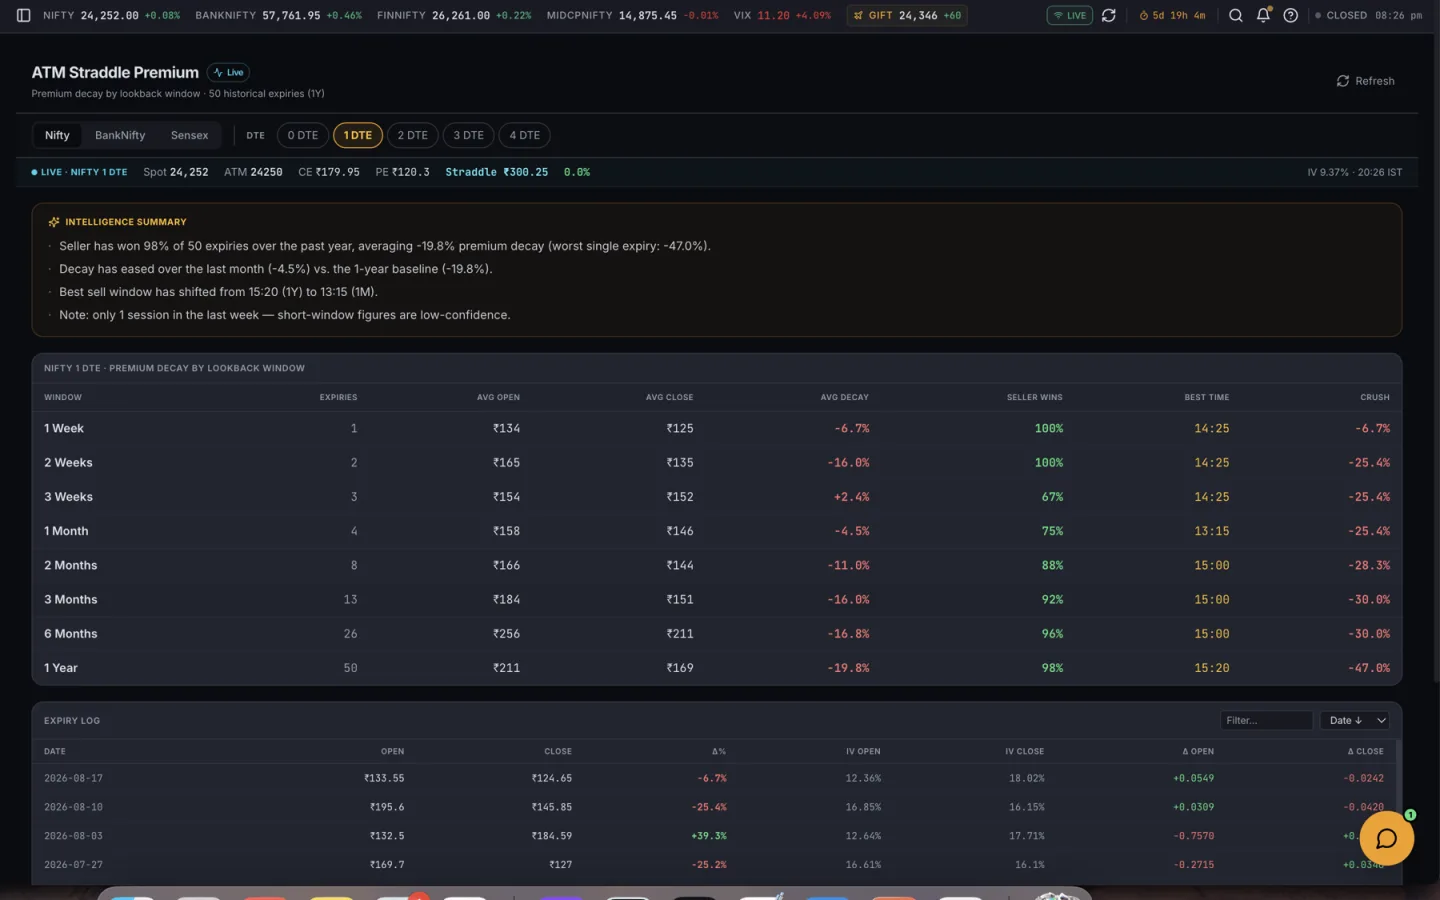The height and width of the screenshot is (900, 1440).
Task: Click the CRUSH column header
Action: 1375,397
